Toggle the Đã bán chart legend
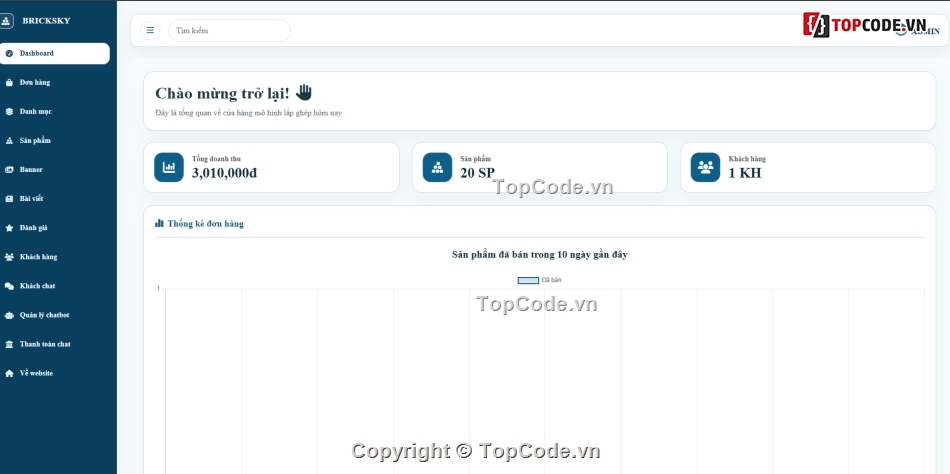Viewport: 950px width, 474px height. coord(539,280)
